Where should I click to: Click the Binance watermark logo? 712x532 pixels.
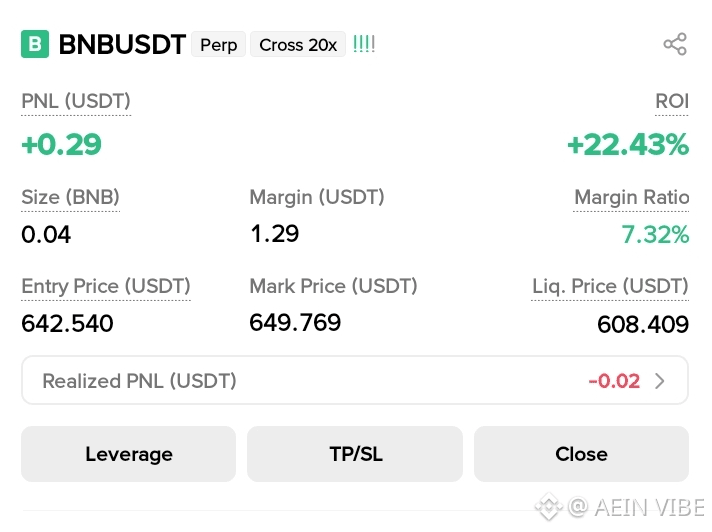tap(549, 506)
